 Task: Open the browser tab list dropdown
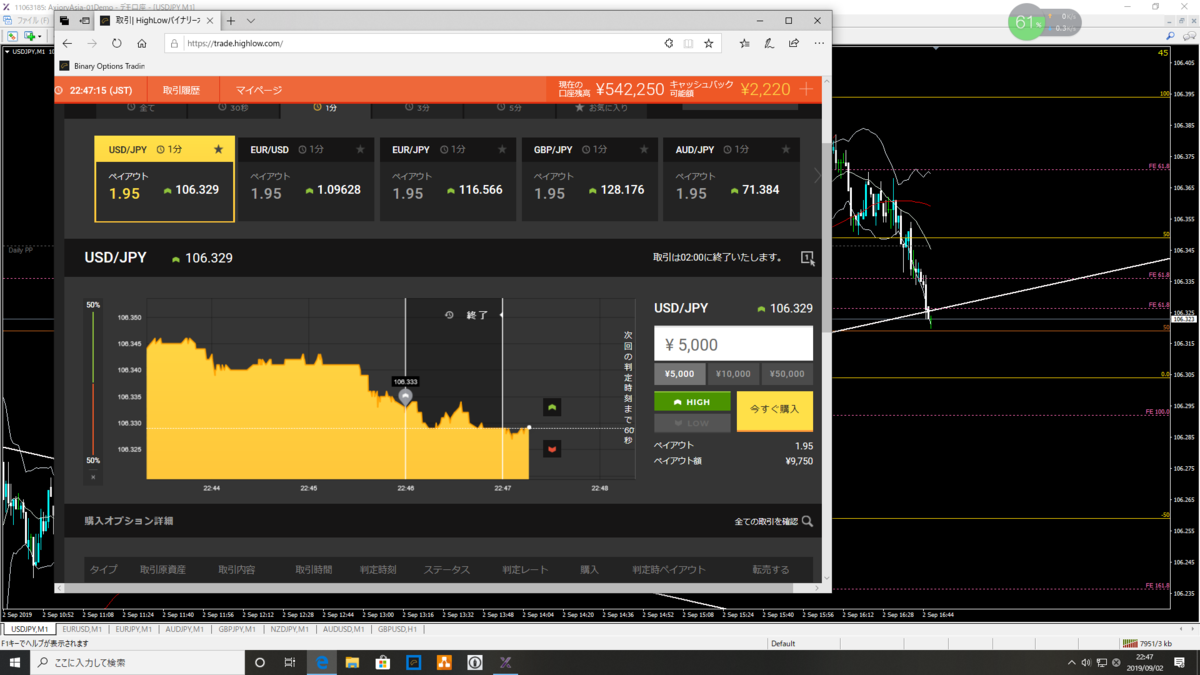click(251, 20)
